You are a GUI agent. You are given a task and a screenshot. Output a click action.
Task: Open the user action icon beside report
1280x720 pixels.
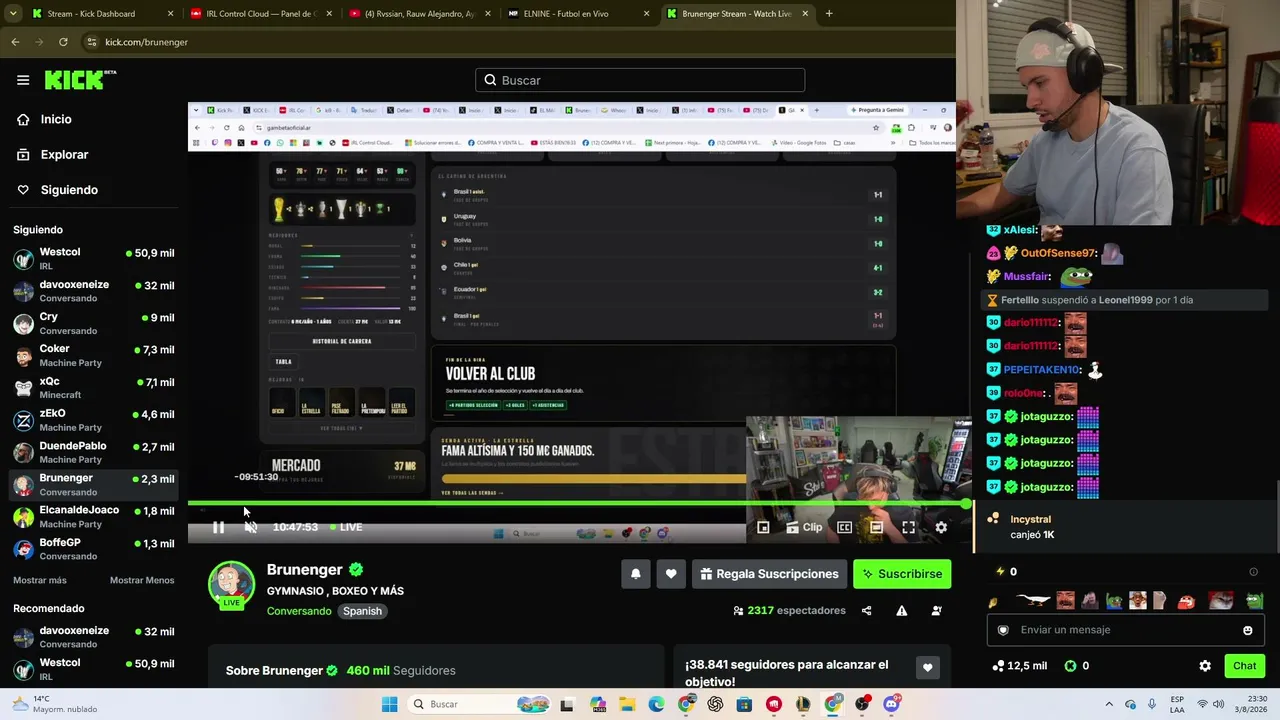pyautogui.click(x=936, y=610)
